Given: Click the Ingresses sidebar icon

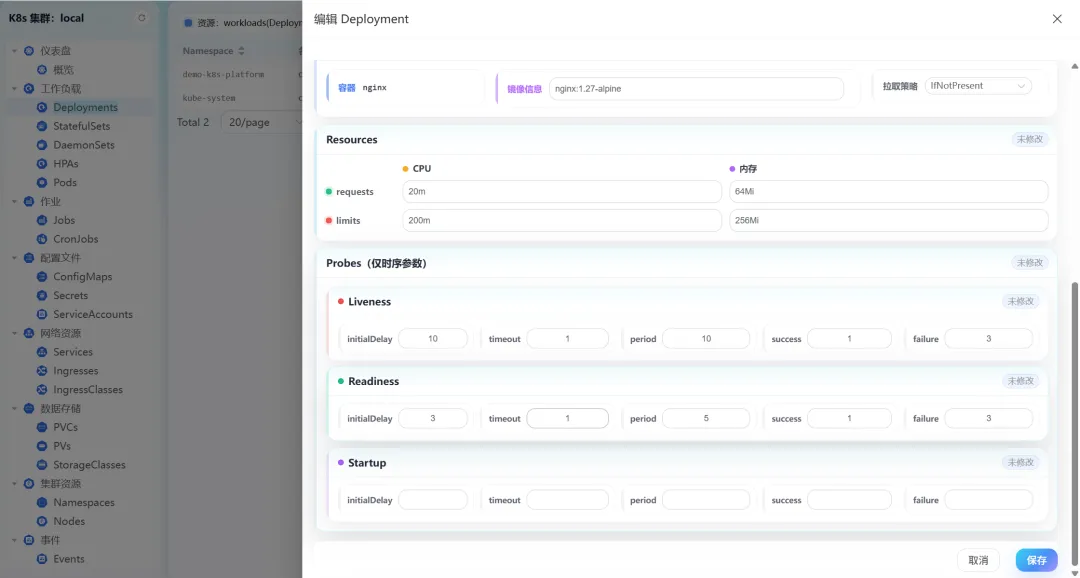Looking at the screenshot, I should click(x=42, y=371).
